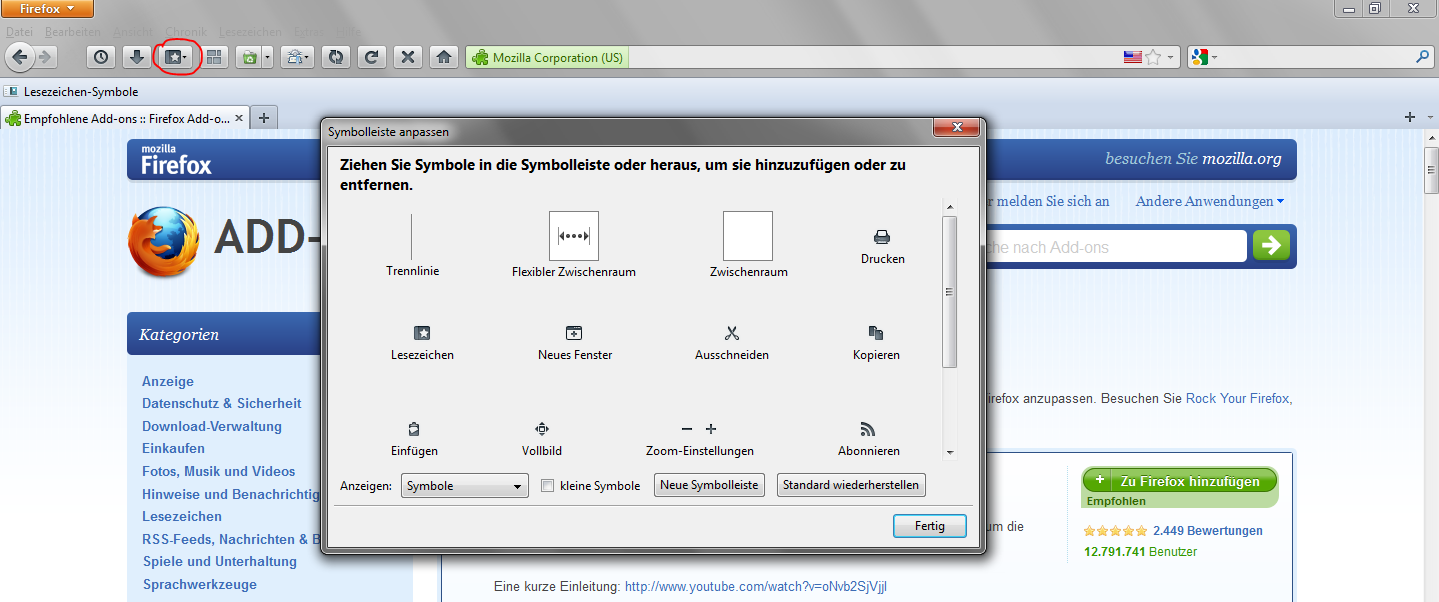Image resolution: width=1439 pixels, height=602 pixels.
Task: Click the green folder toolbar icon
Action: point(250,58)
